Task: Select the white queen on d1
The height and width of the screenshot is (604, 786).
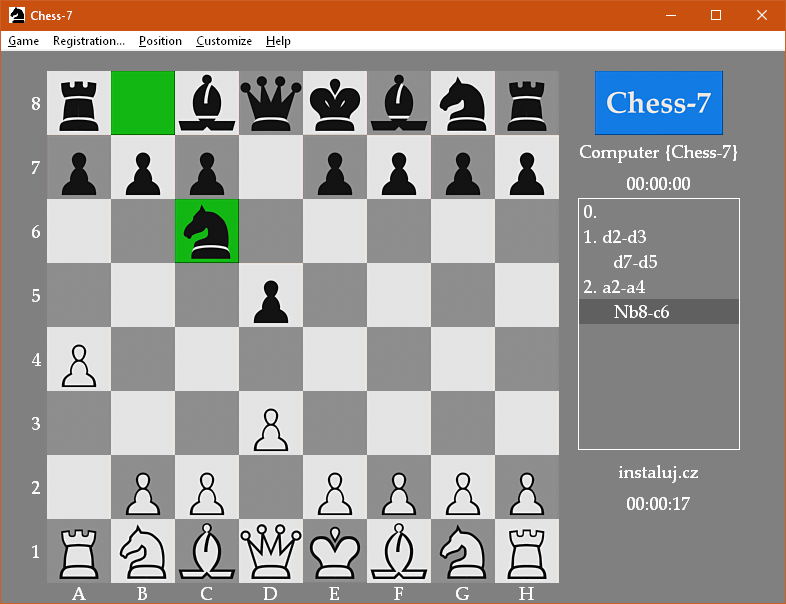Action: coord(271,551)
